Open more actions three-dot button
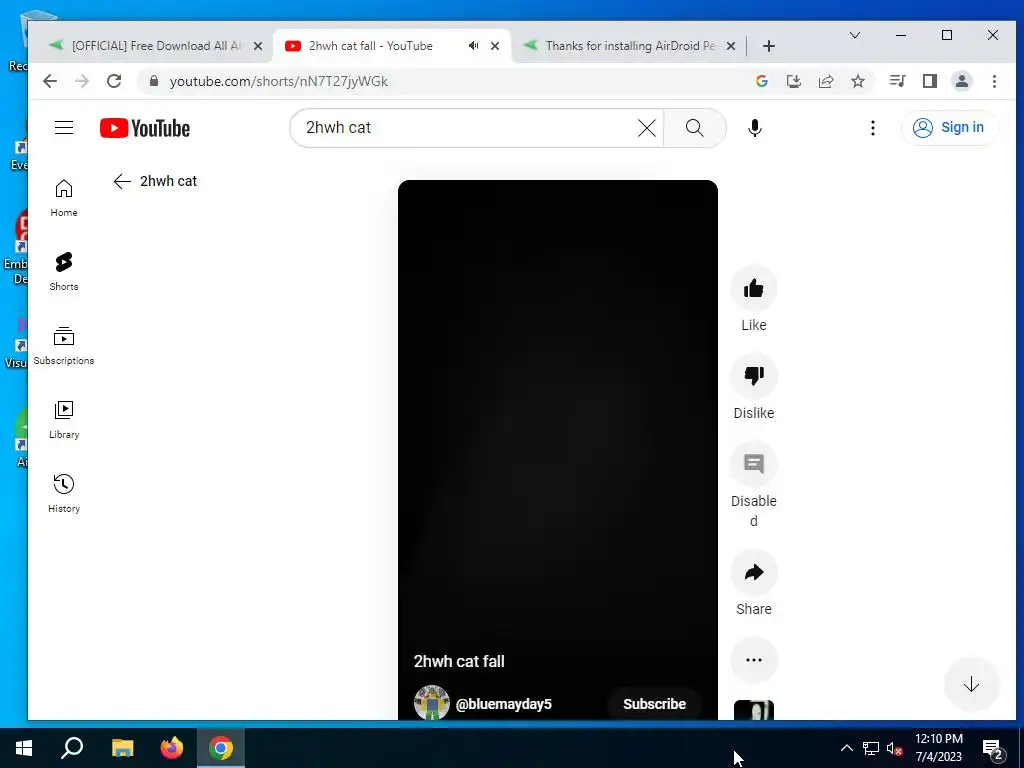The width and height of the screenshot is (1024, 768). tap(754, 660)
